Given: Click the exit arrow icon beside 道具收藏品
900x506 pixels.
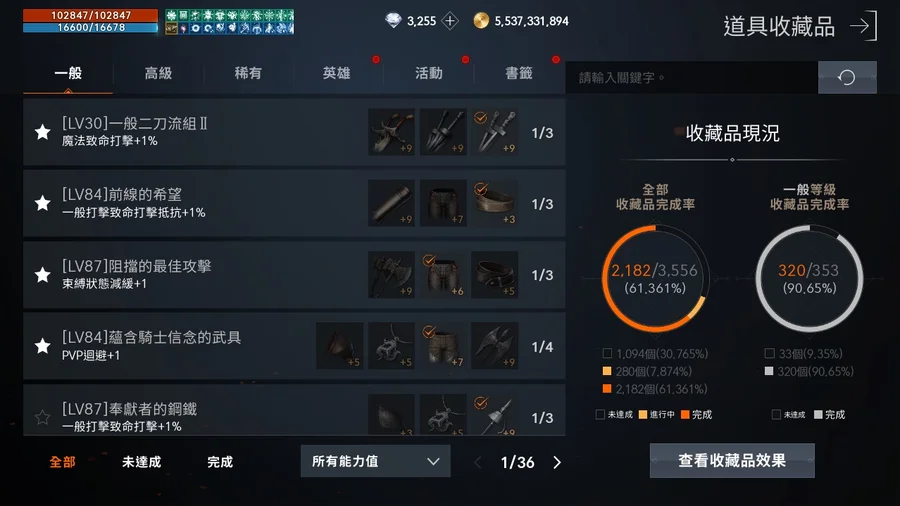Looking at the screenshot, I should point(864,26).
